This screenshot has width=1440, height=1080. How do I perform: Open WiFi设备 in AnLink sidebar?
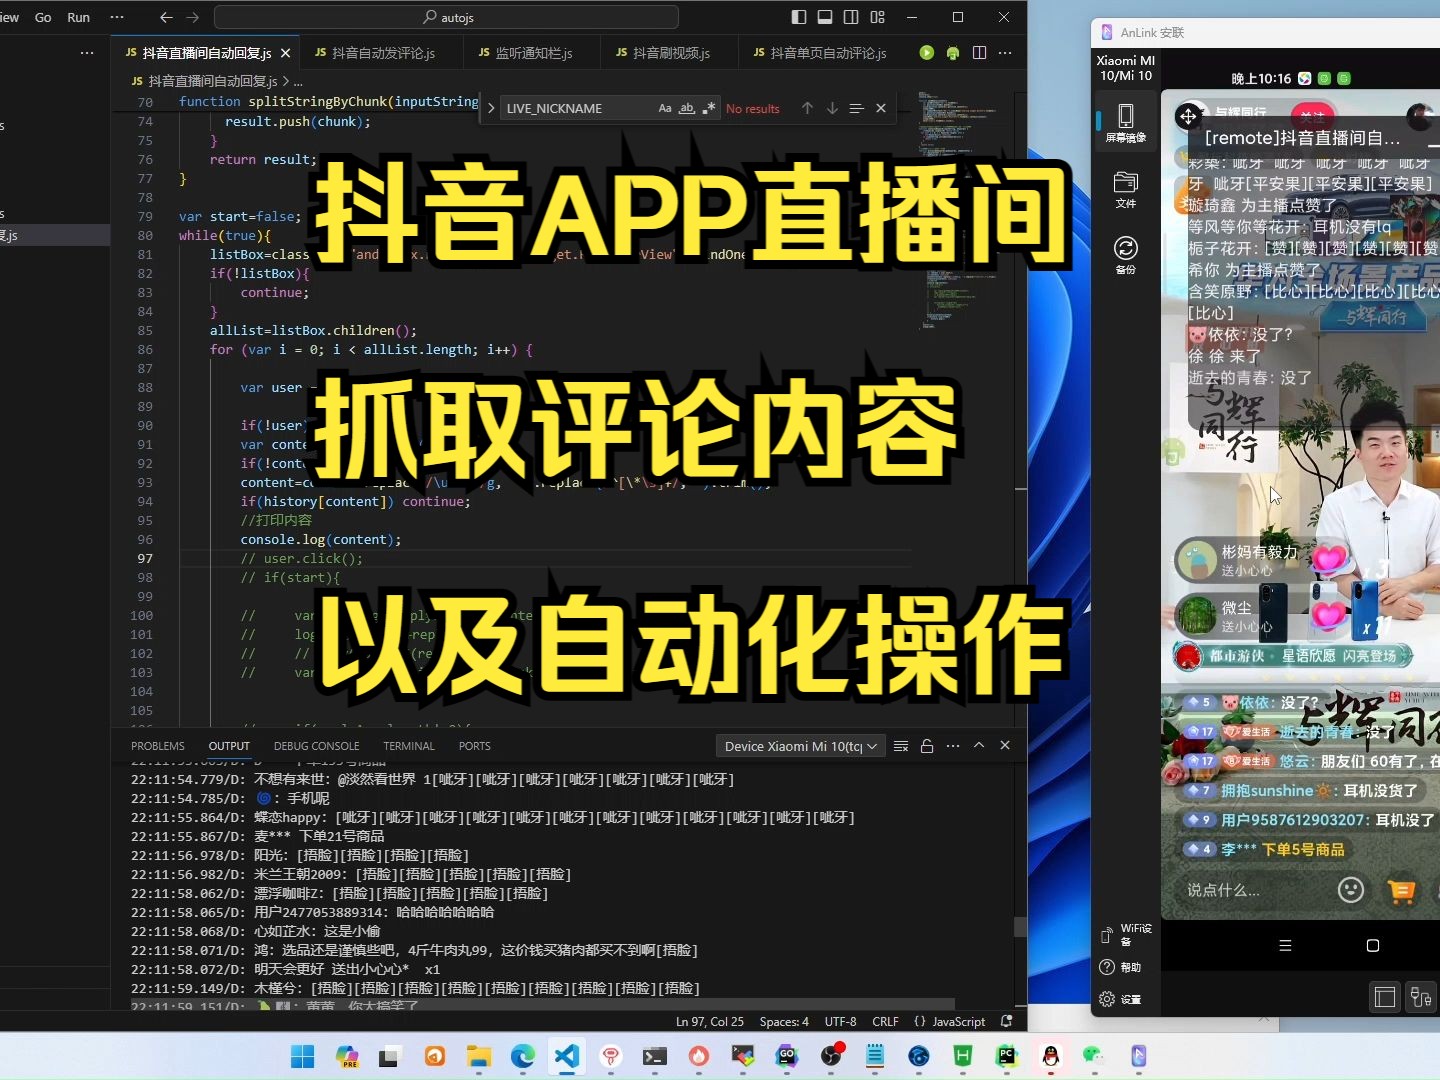pos(1126,935)
